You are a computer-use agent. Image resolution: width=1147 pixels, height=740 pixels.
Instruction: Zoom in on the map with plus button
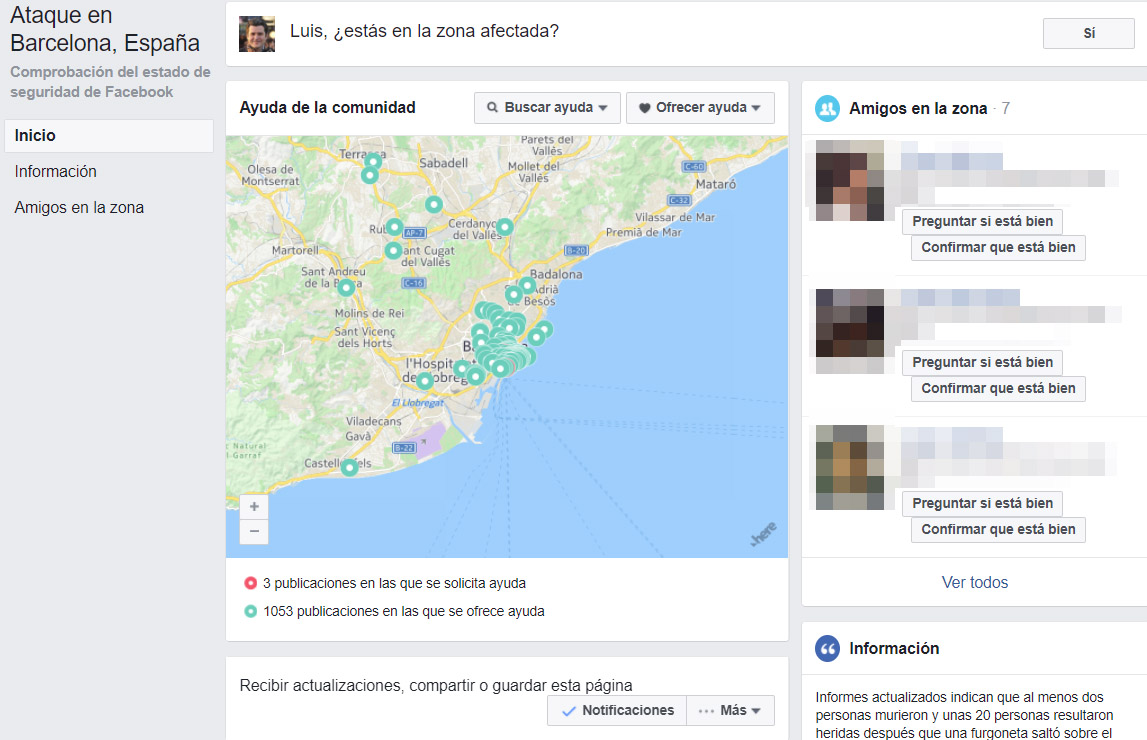(254, 506)
